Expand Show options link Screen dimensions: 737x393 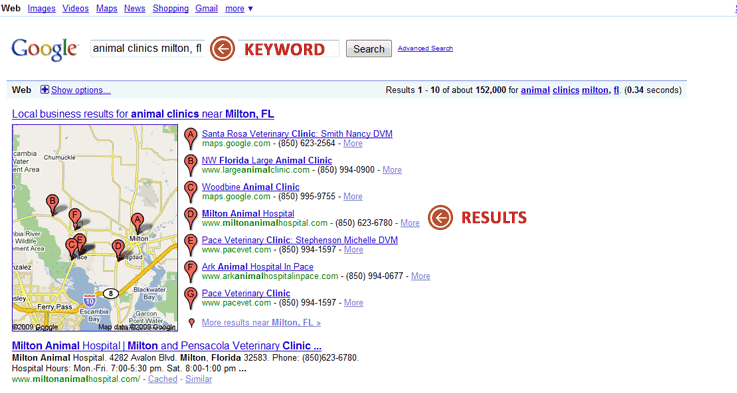[x=81, y=90]
